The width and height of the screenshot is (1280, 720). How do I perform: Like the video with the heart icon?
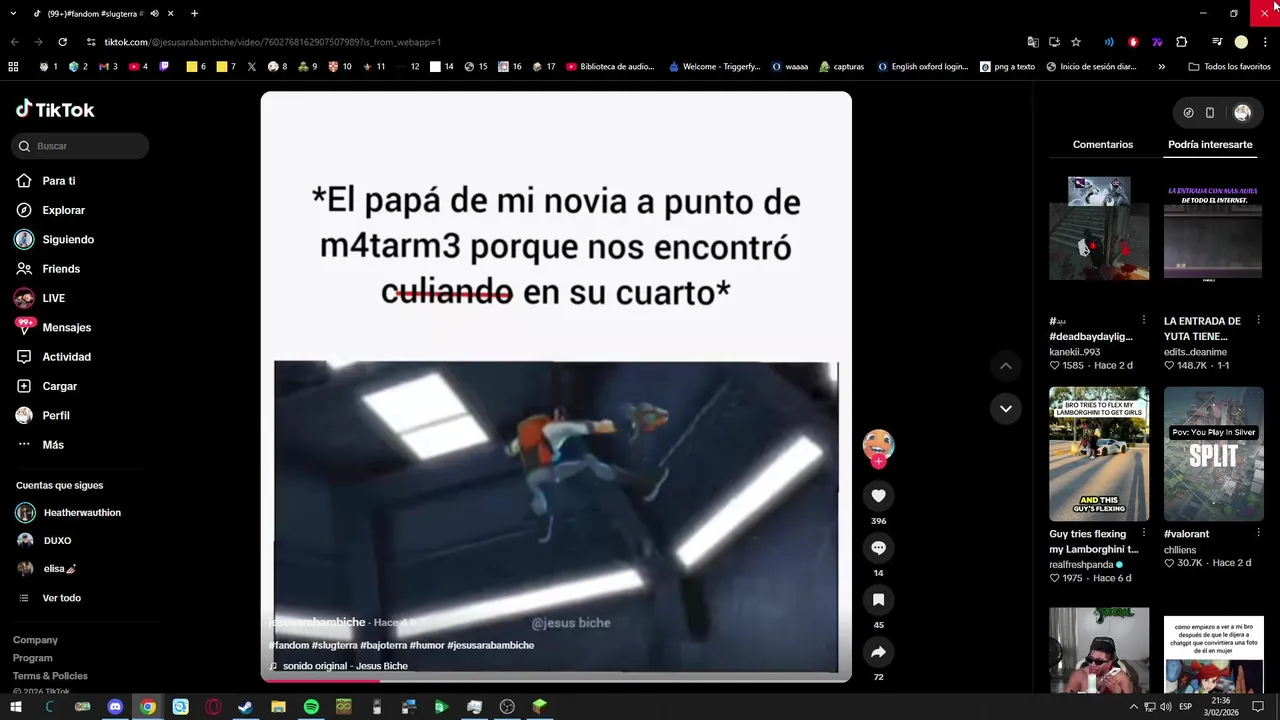878,496
